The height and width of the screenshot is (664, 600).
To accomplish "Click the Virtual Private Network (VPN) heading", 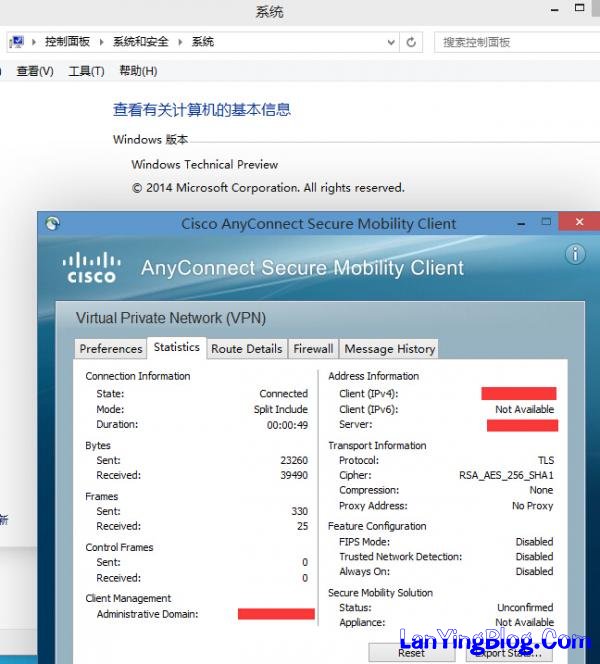I will point(171,318).
